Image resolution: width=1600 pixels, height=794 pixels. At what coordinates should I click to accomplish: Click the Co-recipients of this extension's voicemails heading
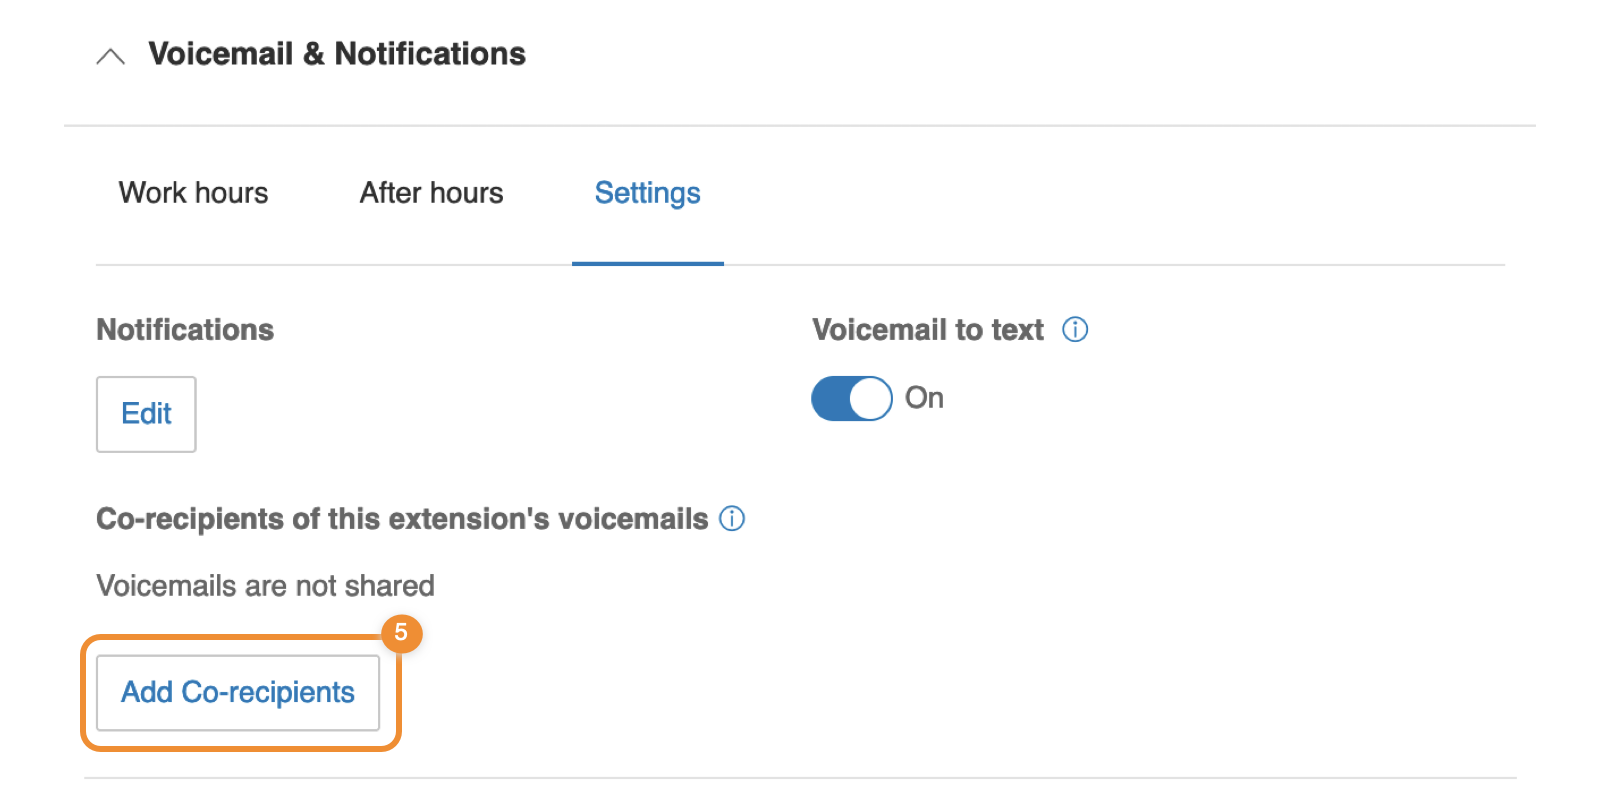pyautogui.click(x=402, y=519)
